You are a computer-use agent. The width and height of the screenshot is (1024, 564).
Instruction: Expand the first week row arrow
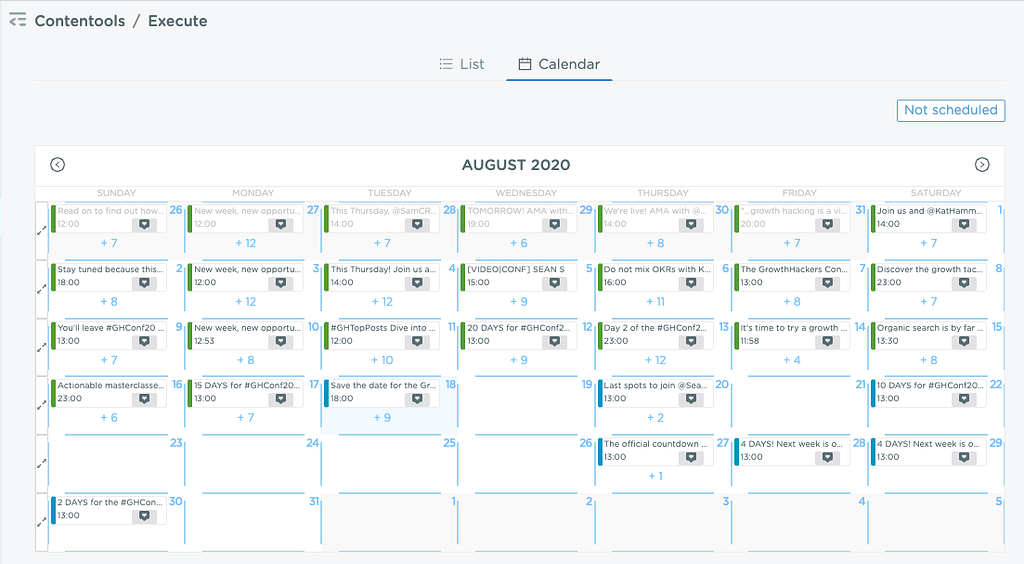tap(42, 230)
